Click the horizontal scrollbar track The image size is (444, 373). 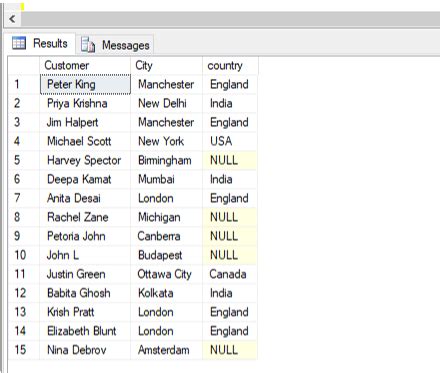click(230, 19)
